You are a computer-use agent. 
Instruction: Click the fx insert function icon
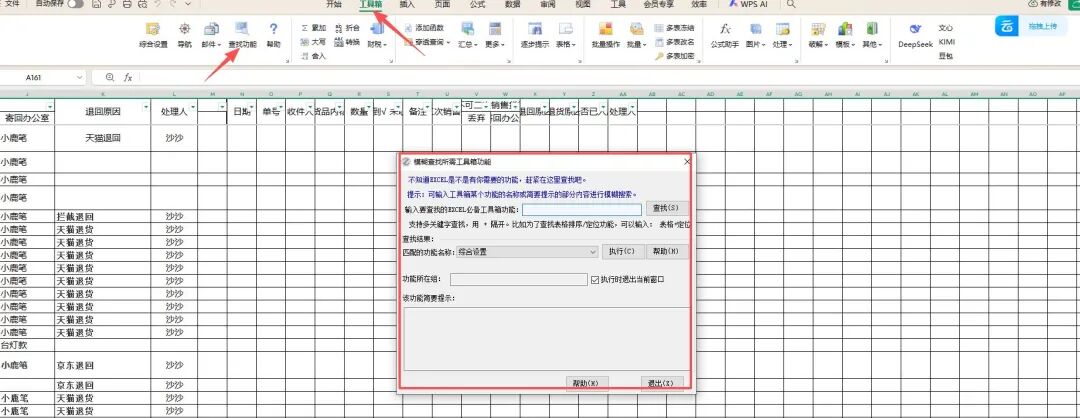click(x=128, y=78)
